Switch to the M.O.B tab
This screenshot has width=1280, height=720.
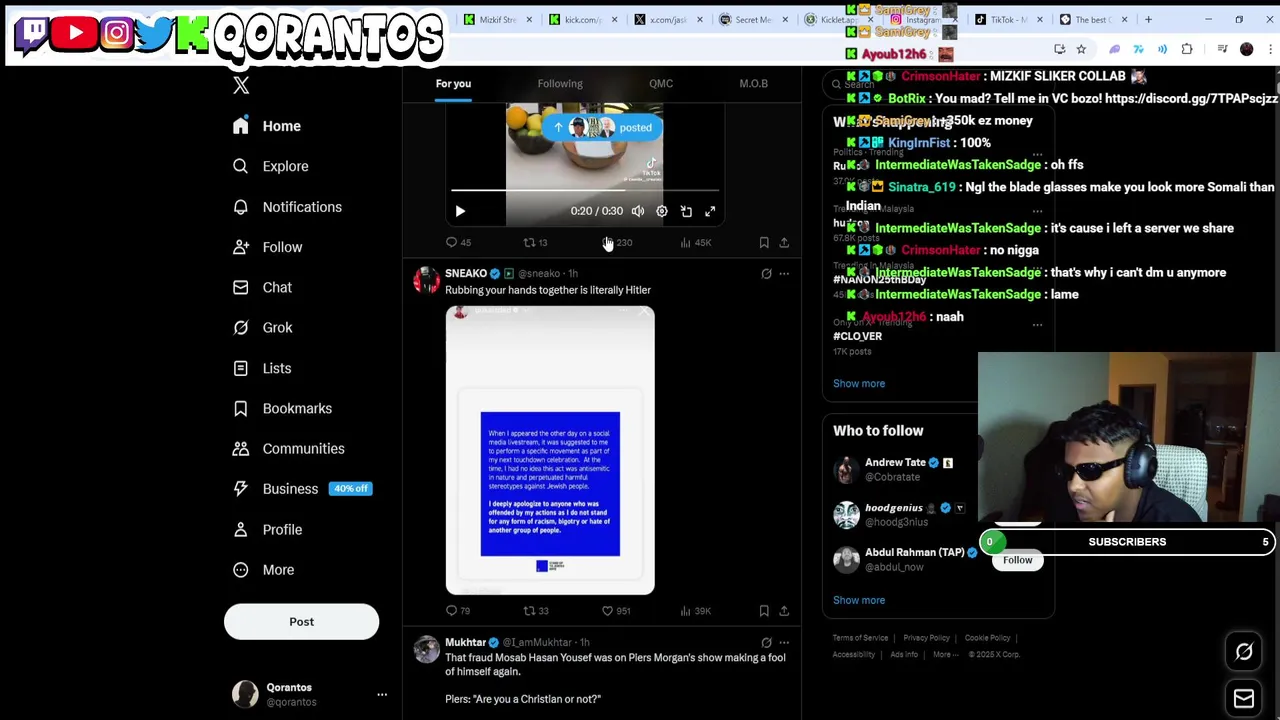pos(753,84)
